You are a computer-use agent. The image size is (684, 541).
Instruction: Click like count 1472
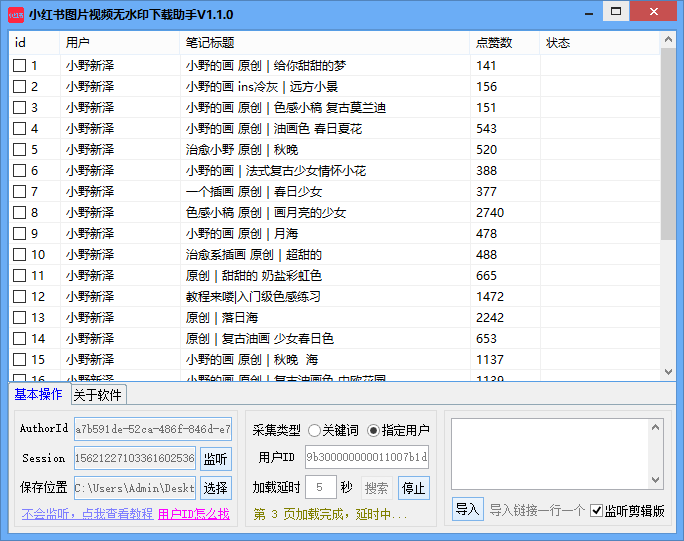(490, 297)
